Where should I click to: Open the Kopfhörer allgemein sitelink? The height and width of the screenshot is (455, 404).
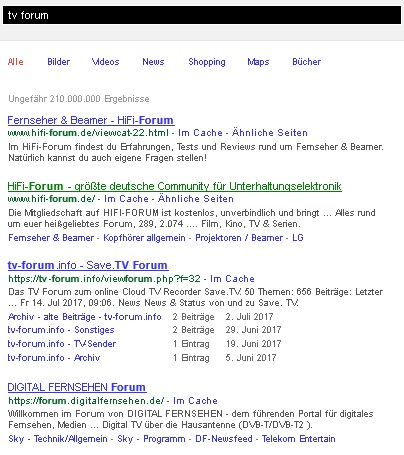(x=144, y=238)
